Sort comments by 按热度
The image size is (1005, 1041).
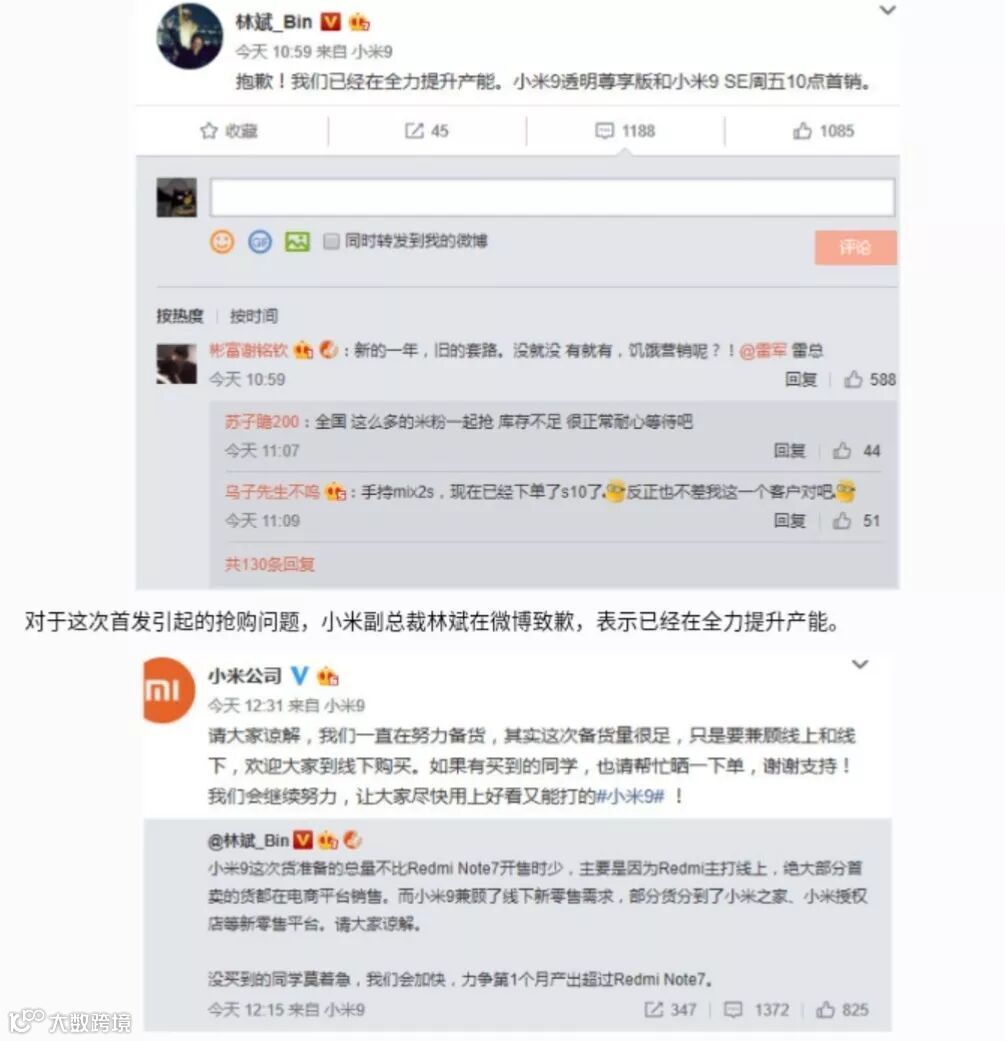click(179, 316)
